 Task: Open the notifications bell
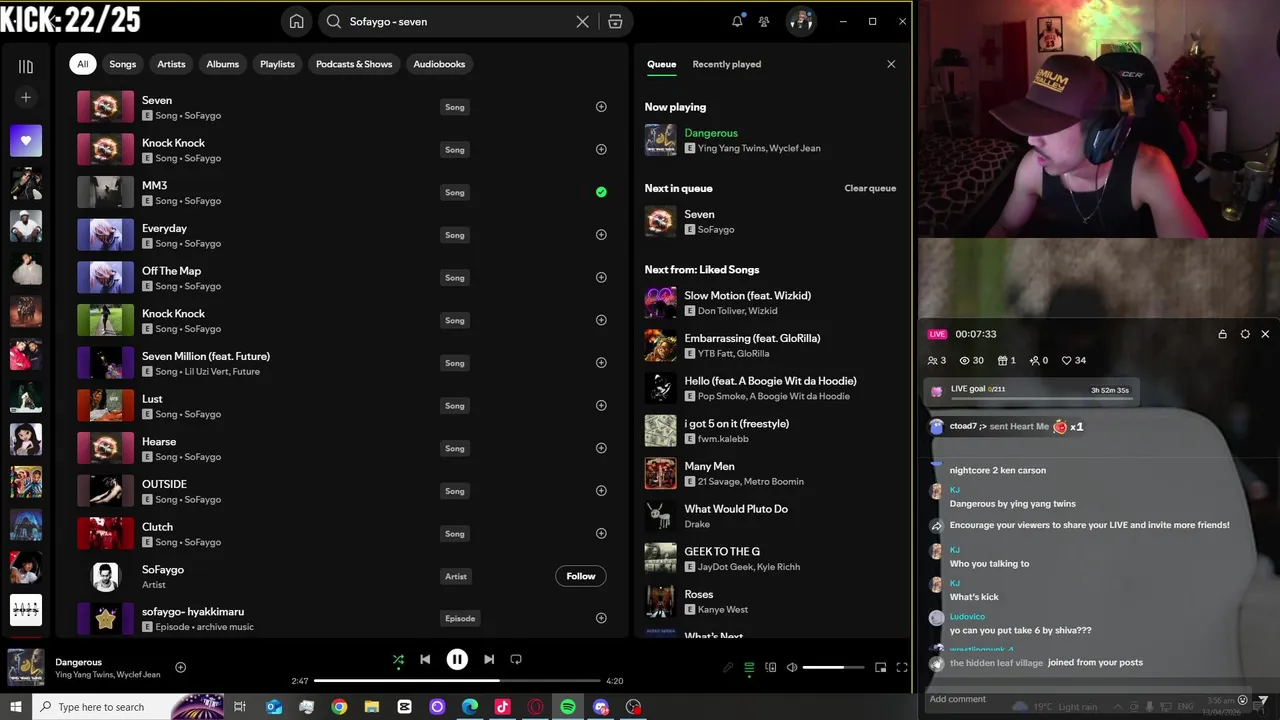(737, 21)
